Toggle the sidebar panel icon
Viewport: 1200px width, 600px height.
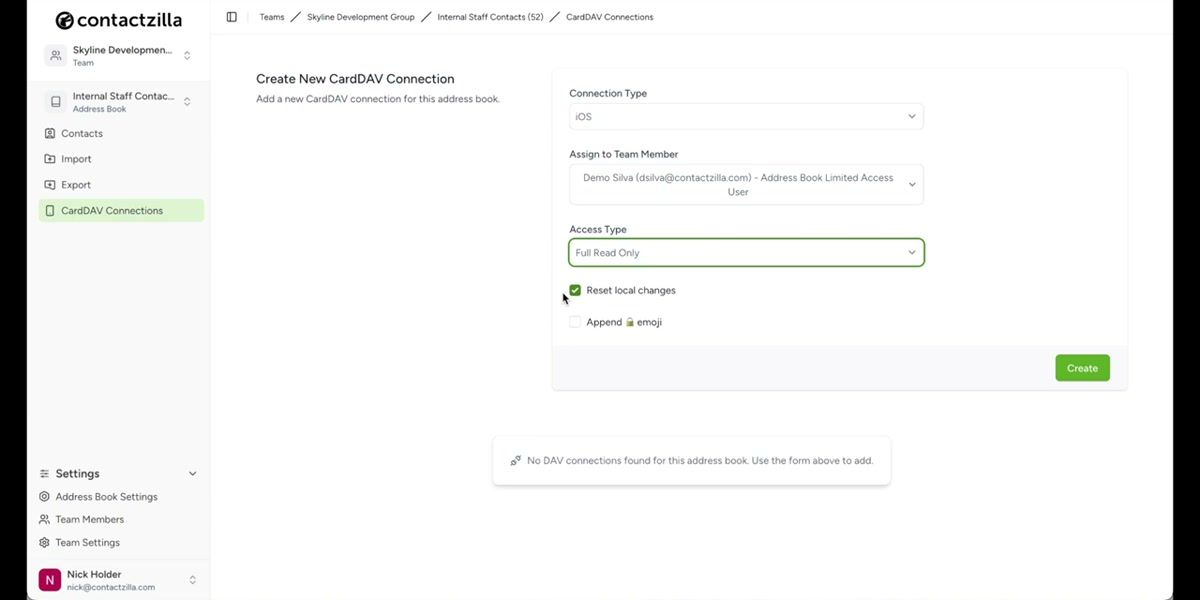pos(232,17)
